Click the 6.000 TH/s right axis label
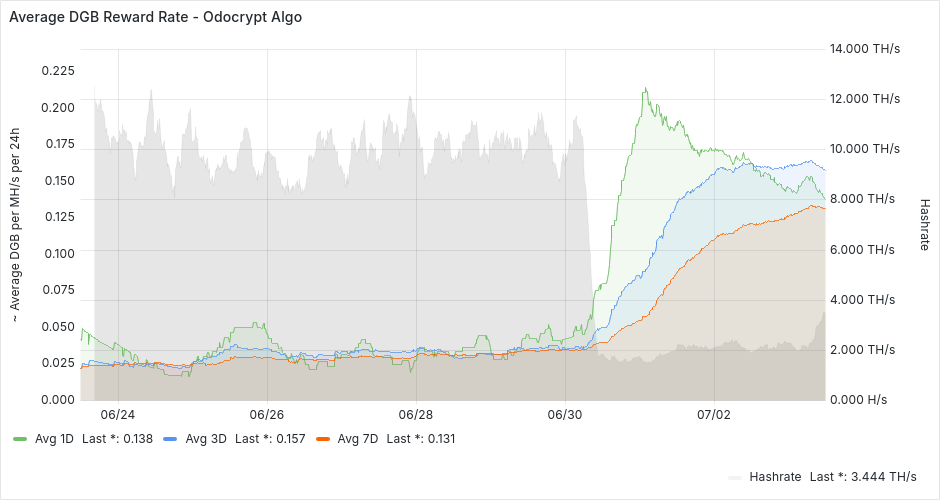This screenshot has width=940, height=500. [x=862, y=249]
